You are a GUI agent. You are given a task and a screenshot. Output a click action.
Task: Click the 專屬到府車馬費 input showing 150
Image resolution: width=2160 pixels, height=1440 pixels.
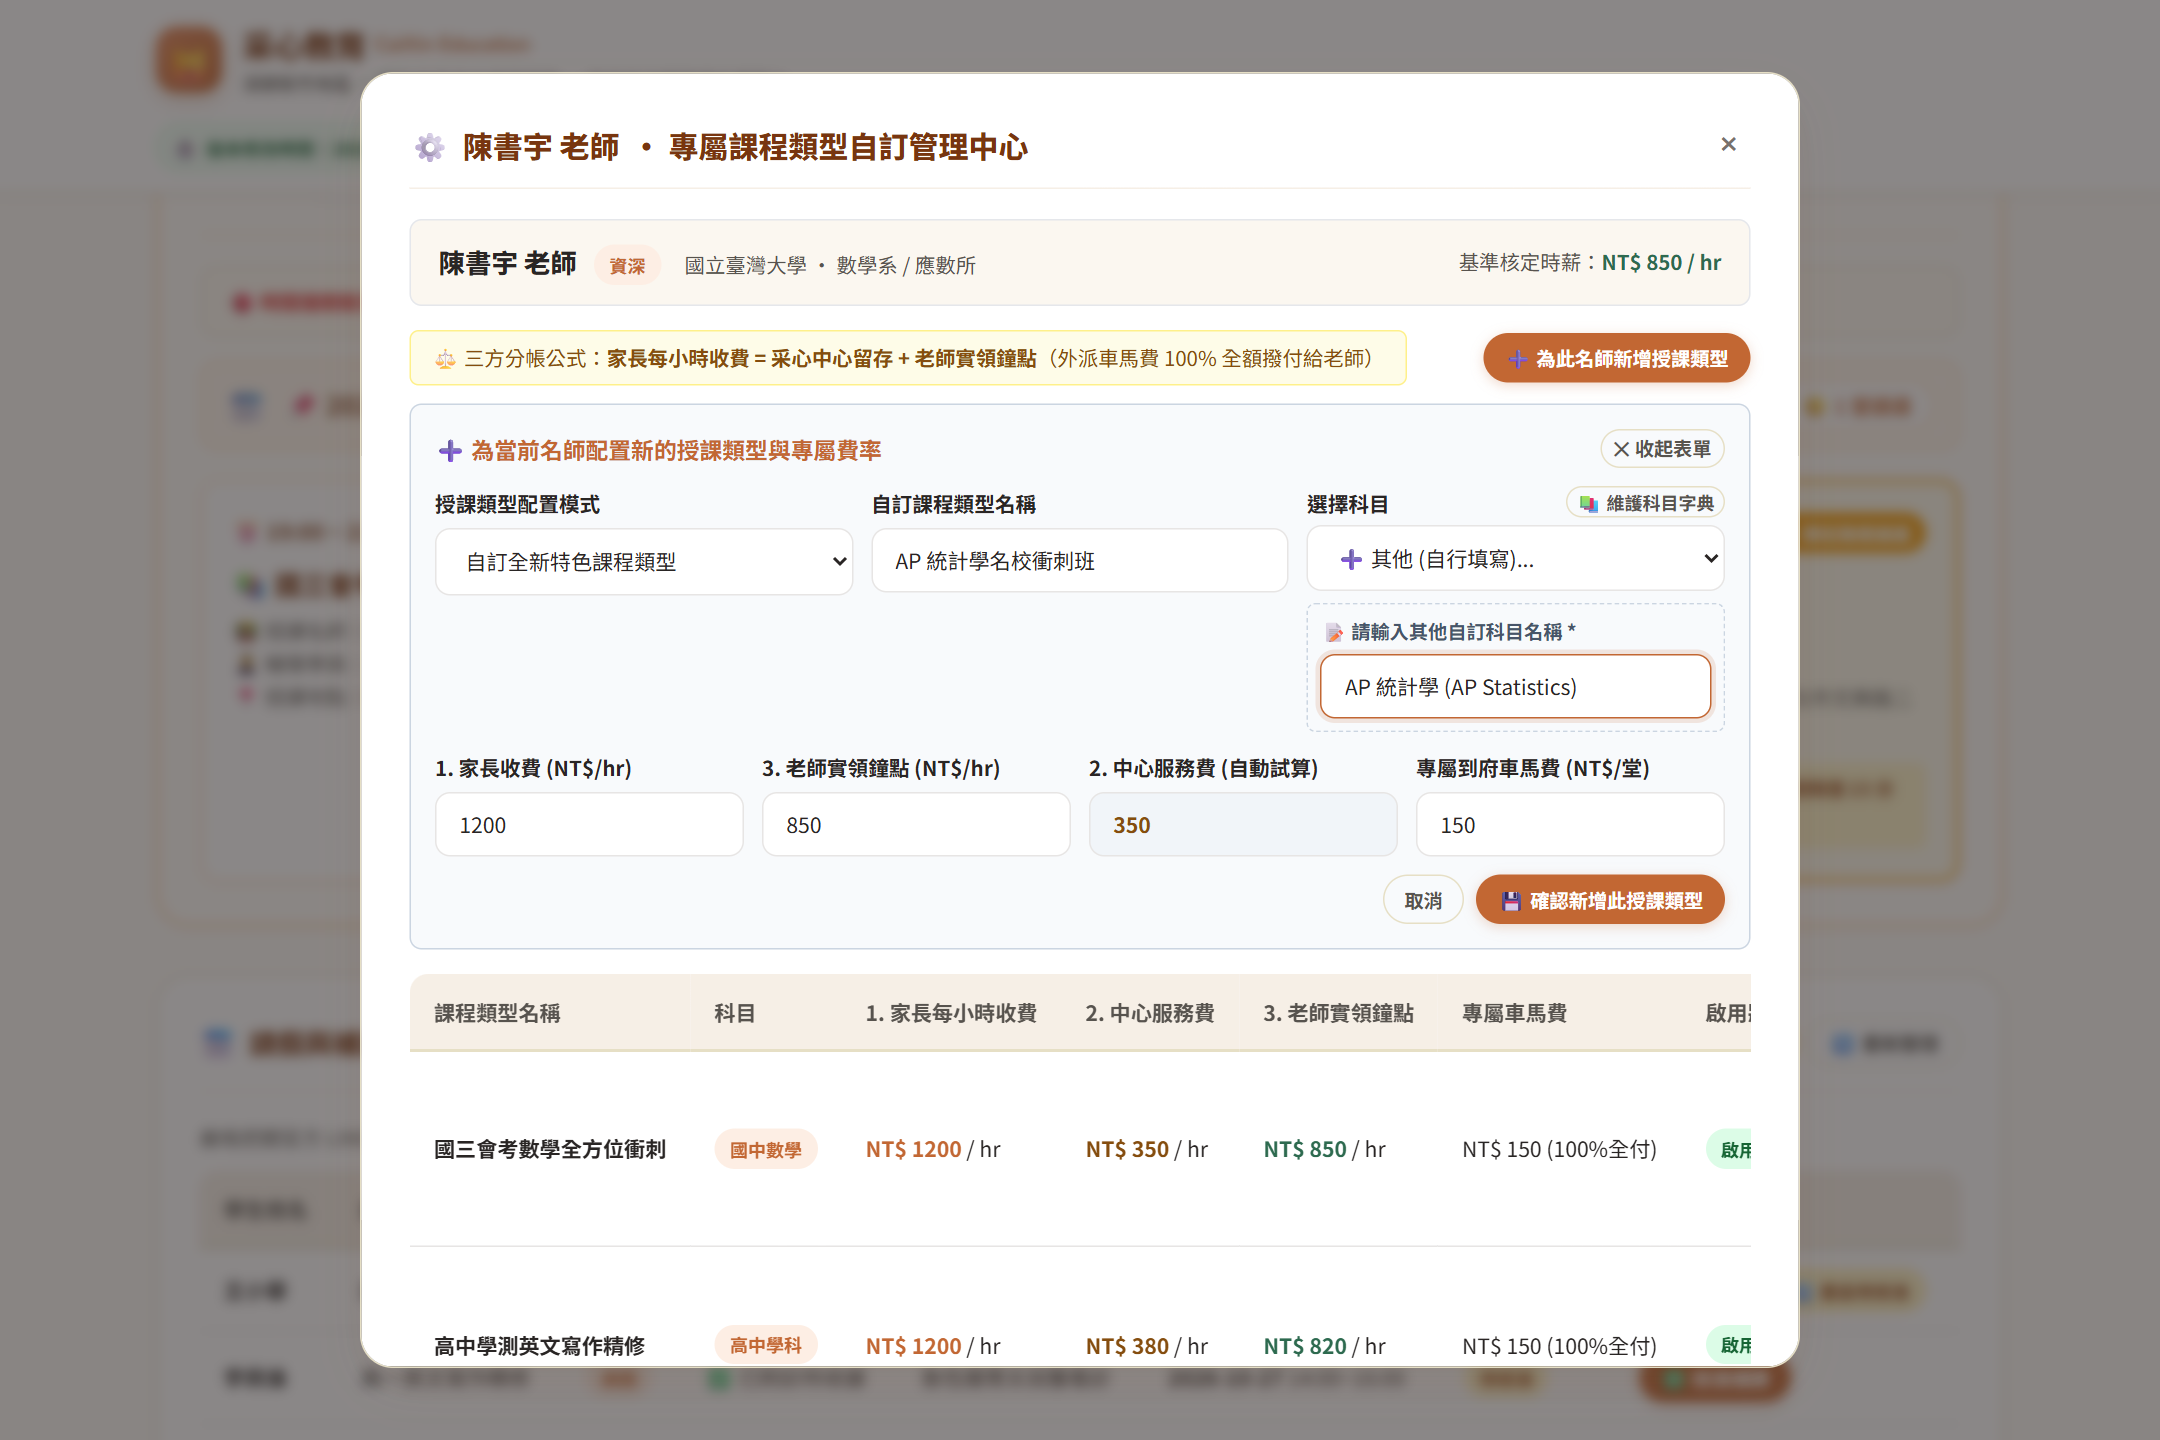1570,825
